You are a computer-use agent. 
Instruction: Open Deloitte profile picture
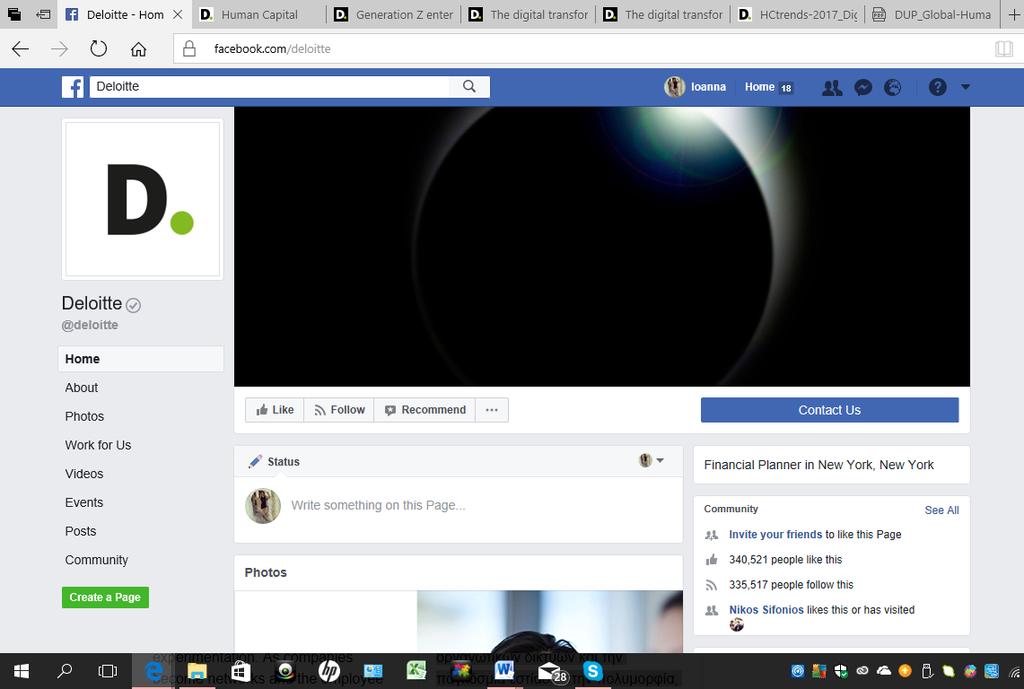point(142,199)
